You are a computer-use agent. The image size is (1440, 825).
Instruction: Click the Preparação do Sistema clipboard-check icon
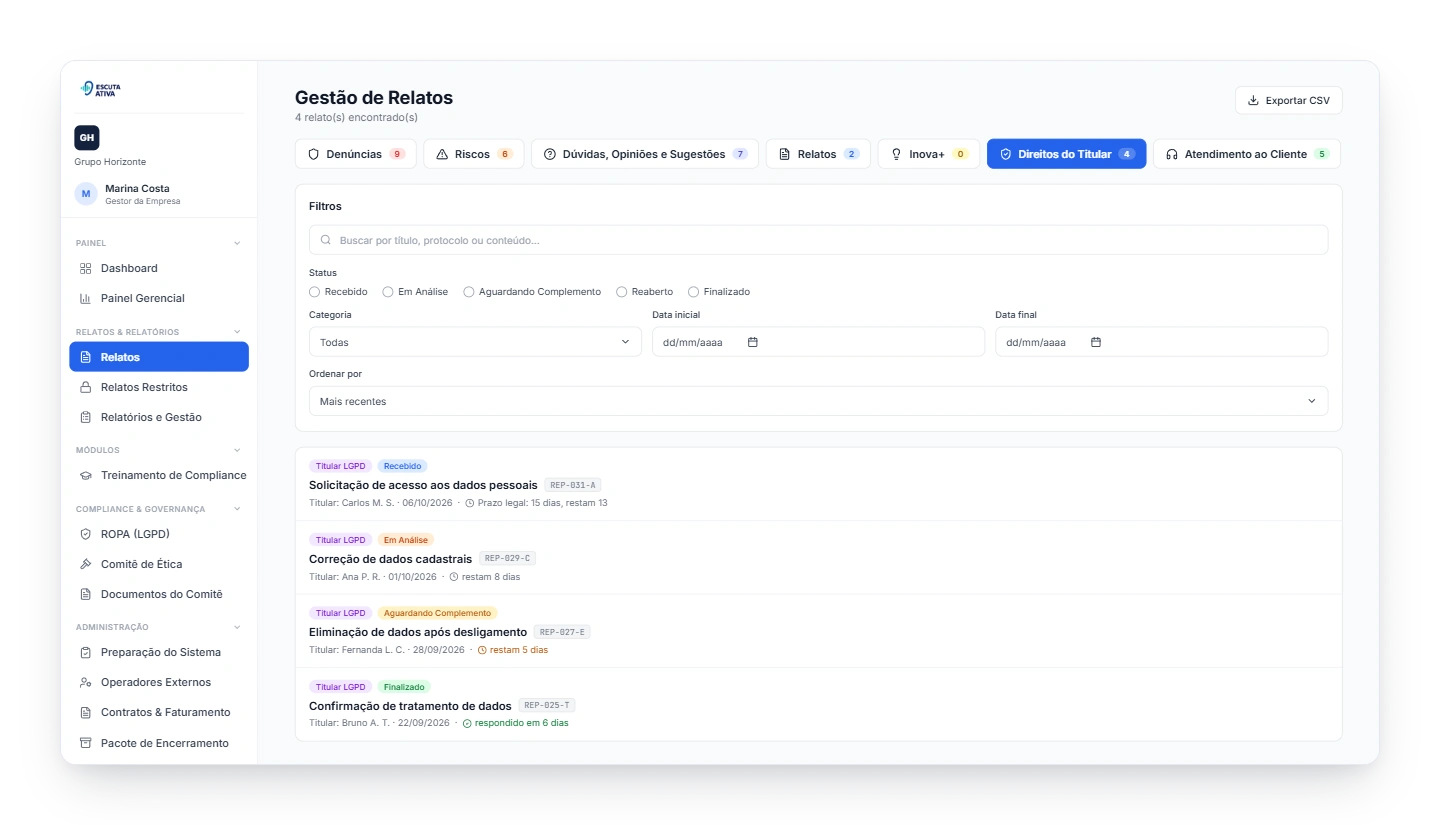(86, 652)
